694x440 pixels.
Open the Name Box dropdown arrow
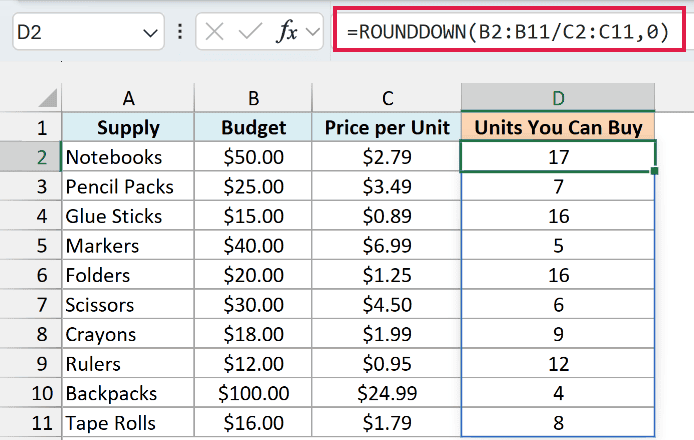coord(150,33)
